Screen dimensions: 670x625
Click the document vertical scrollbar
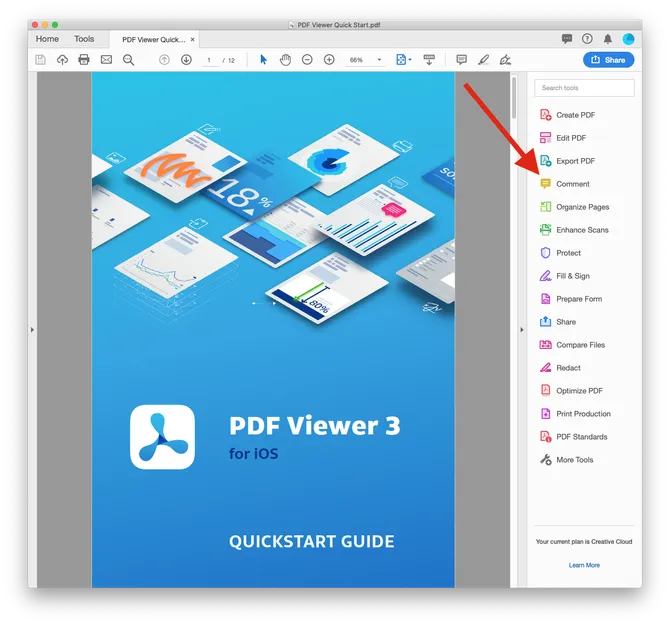pyautogui.click(x=514, y=97)
